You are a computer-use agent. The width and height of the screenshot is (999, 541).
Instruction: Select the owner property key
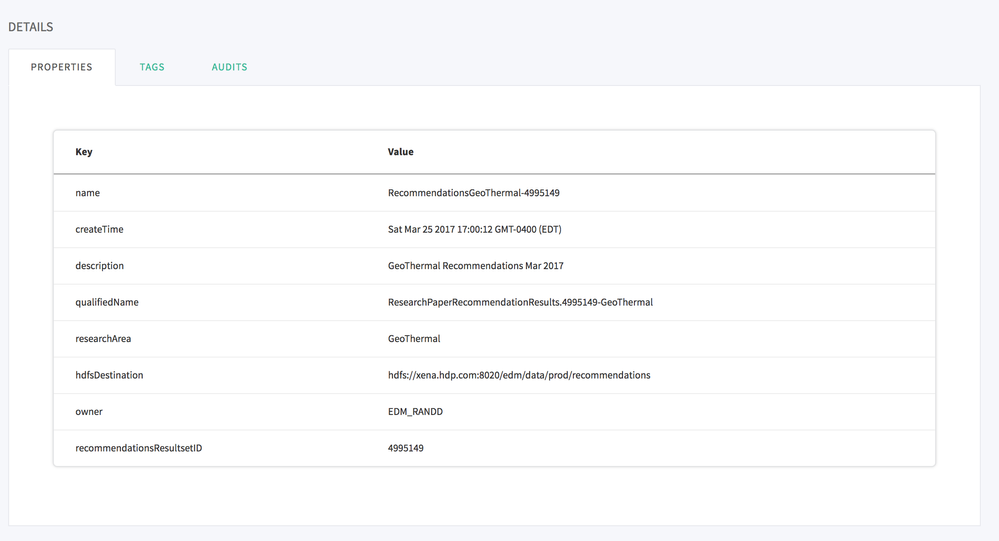click(89, 412)
